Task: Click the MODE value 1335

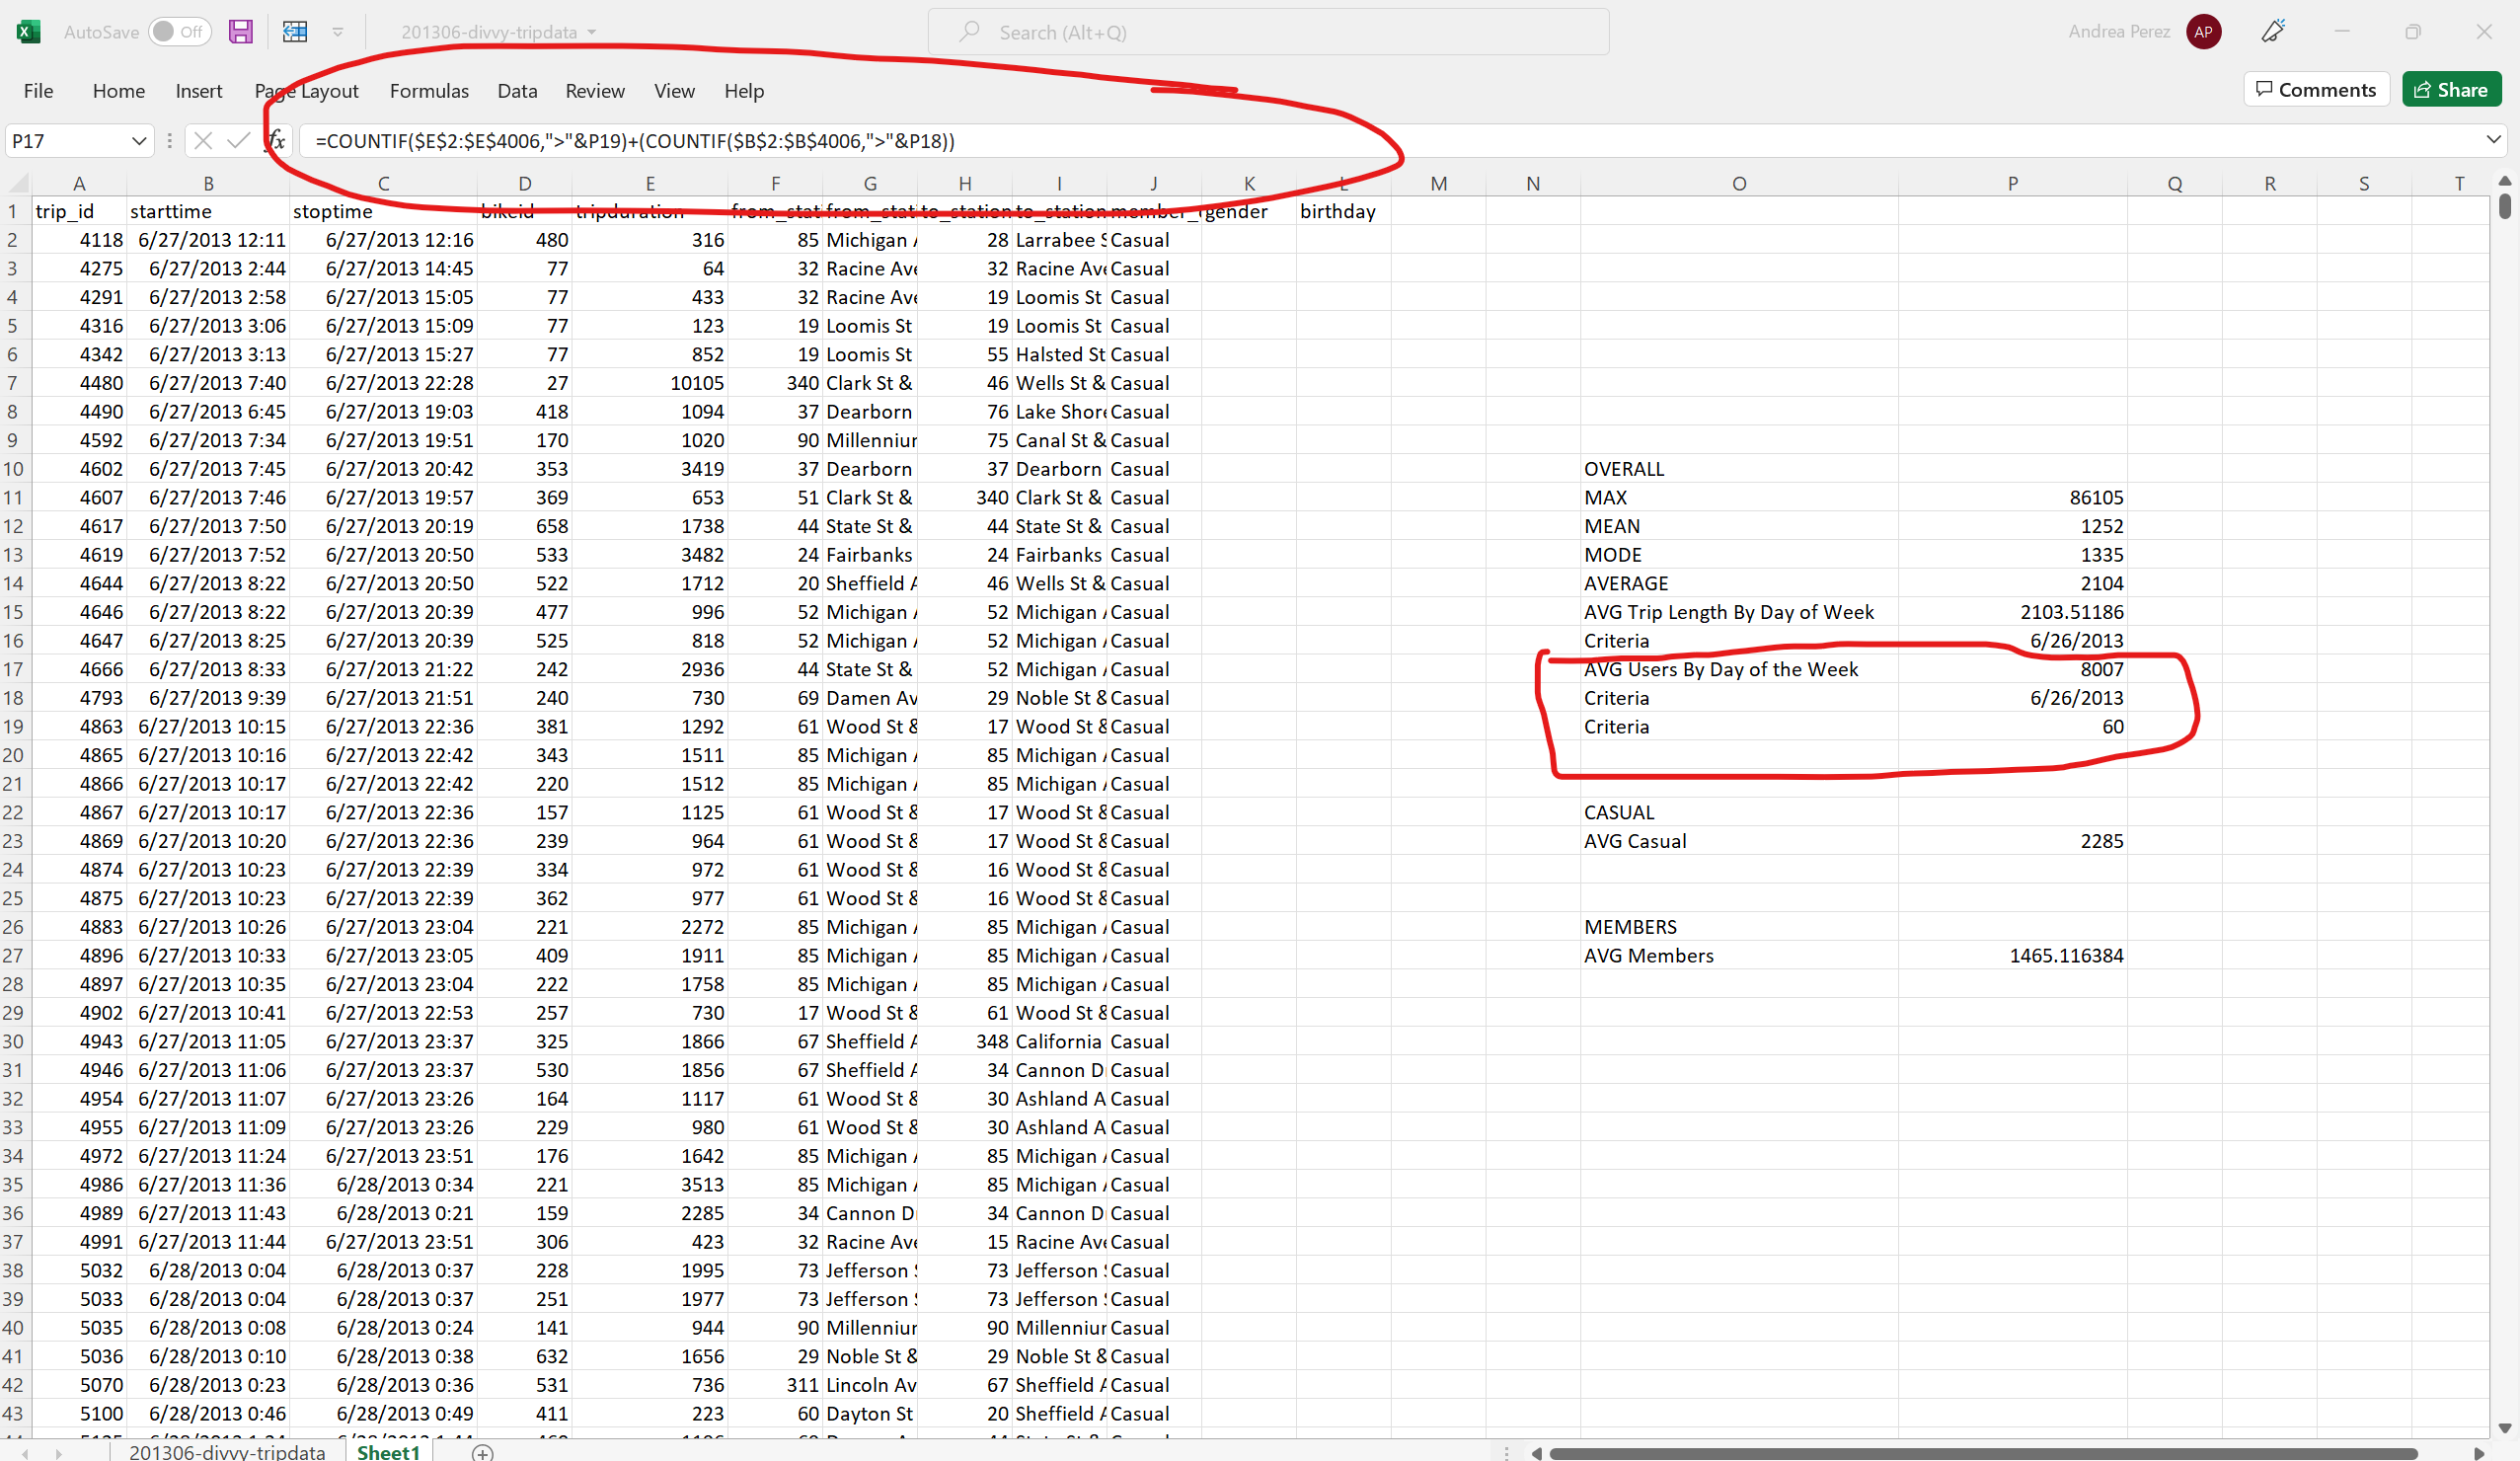Action: tap(2012, 555)
